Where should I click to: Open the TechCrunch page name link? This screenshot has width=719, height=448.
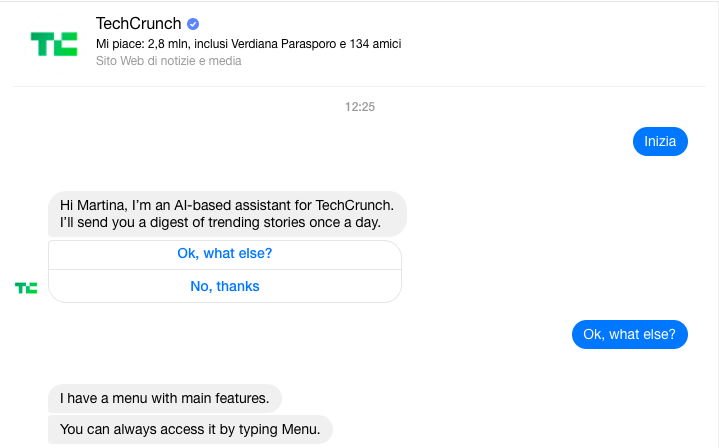pos(139,24)
